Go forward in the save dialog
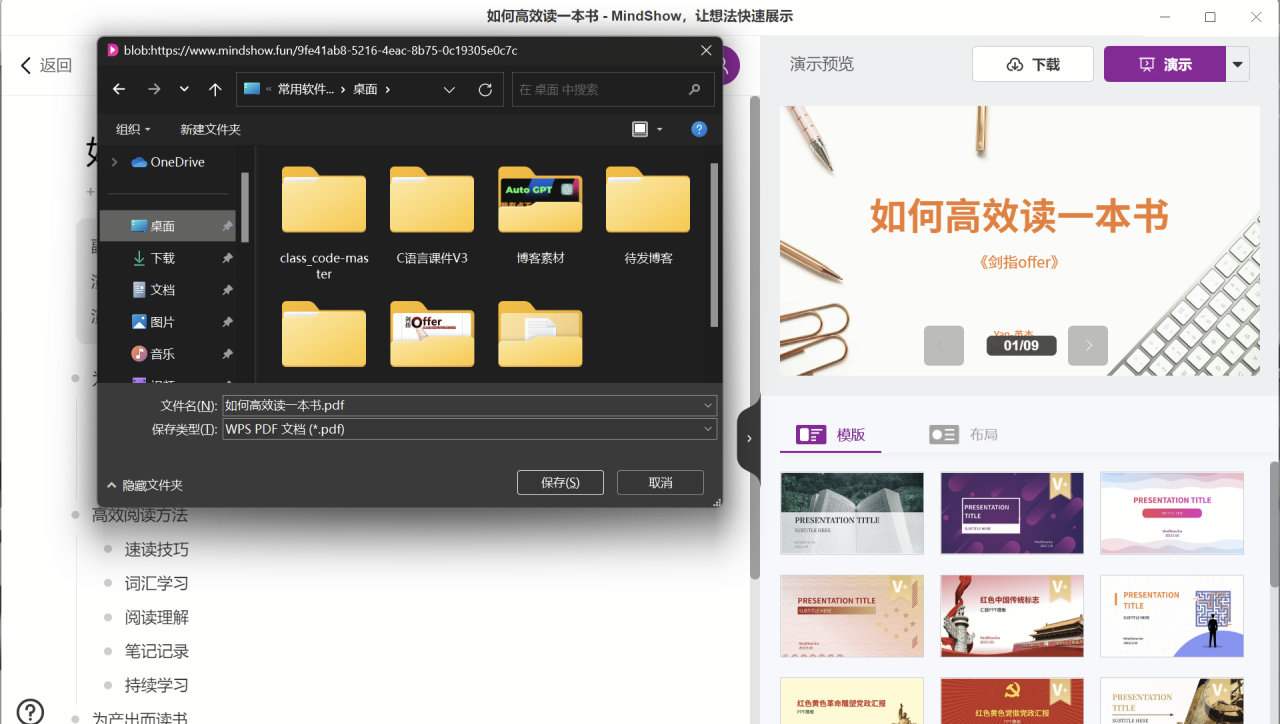This screenshot has height=724, width=1280. [154, 89]
